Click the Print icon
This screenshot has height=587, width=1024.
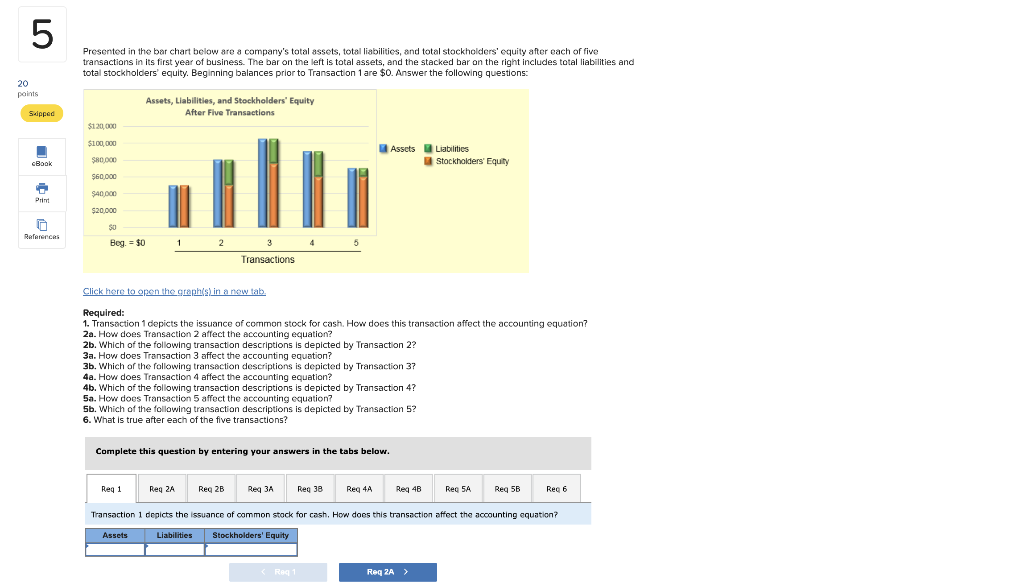pyautogui.click(x=41, y=193)
